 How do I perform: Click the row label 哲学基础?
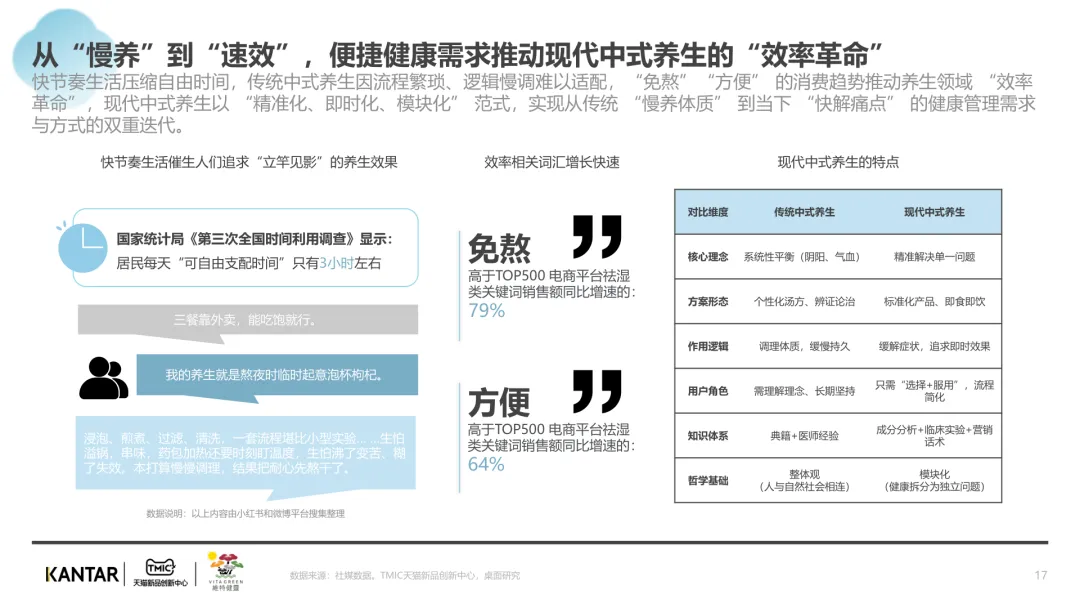707,481
